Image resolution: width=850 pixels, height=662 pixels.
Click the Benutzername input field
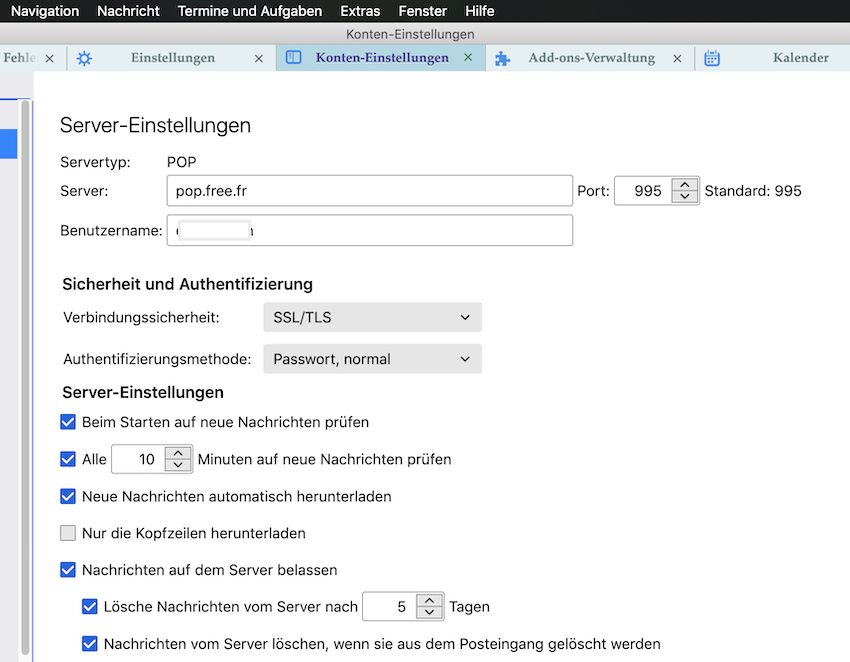(x=370, y=230)
